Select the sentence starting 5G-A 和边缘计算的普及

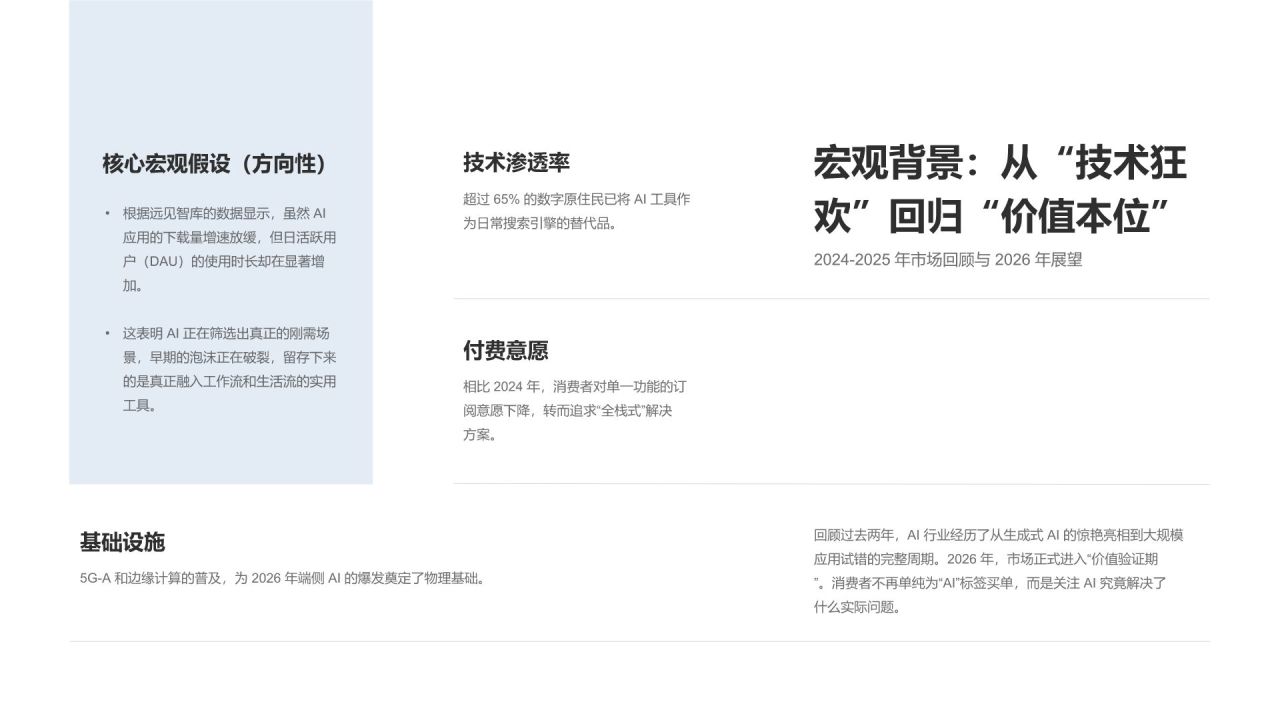click(283, 578)
